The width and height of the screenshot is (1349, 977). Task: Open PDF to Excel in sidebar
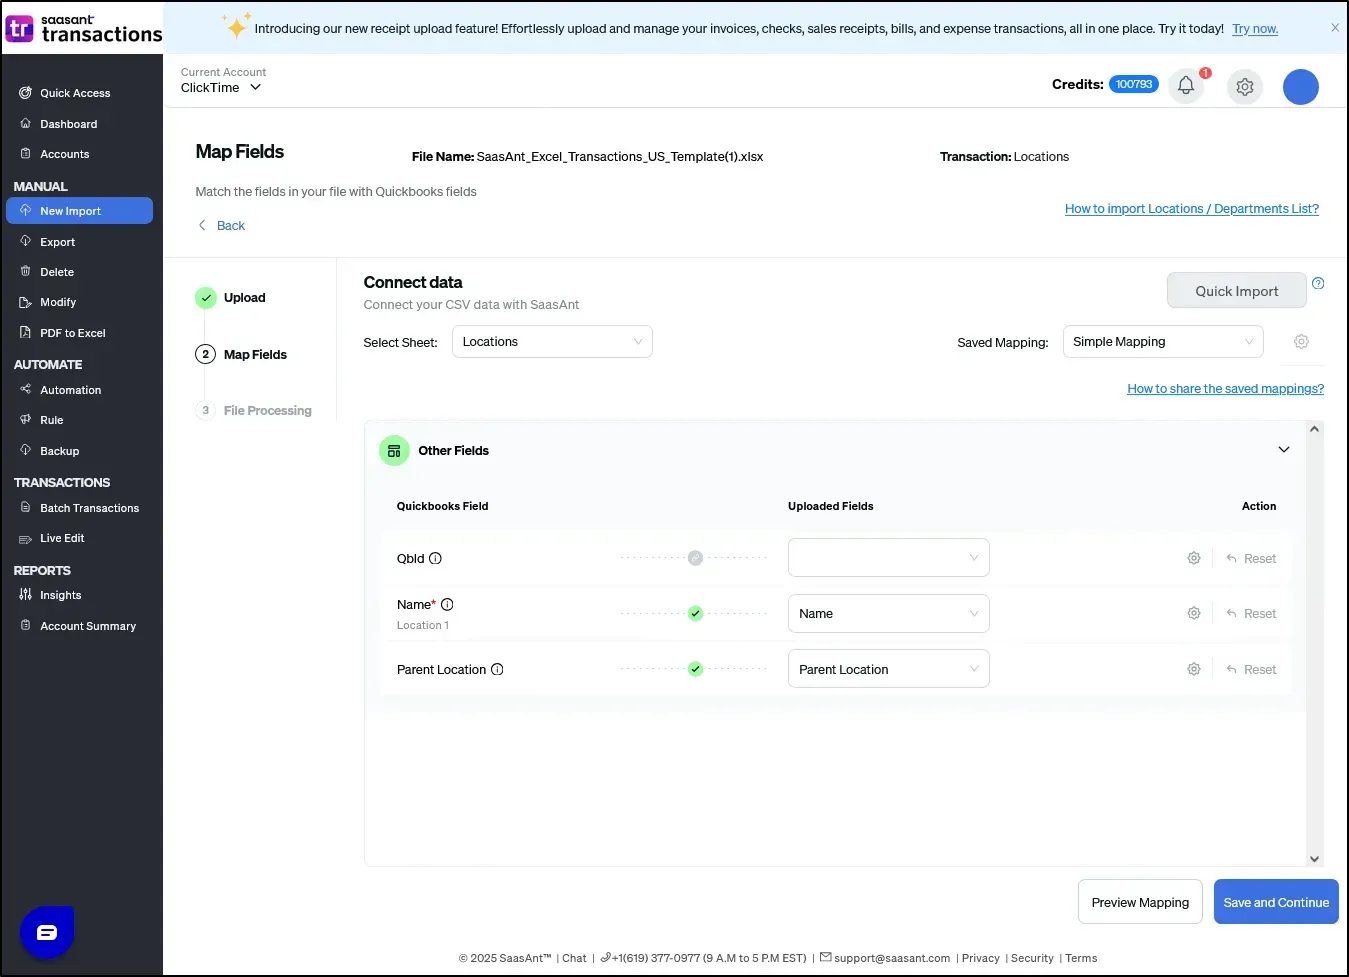pyautogui.click(x=72, y=333)
